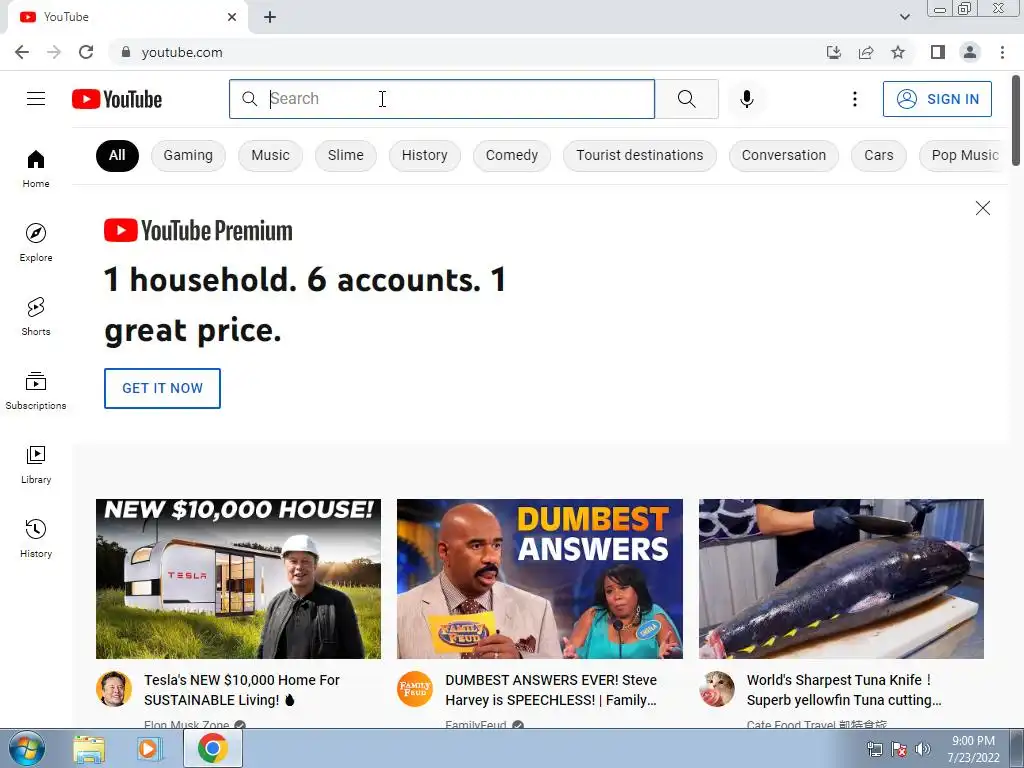The height and width of the screenshot is (768, 1024).
Task: Click the page vertical scrollbar
Action: pos(1016,121)
